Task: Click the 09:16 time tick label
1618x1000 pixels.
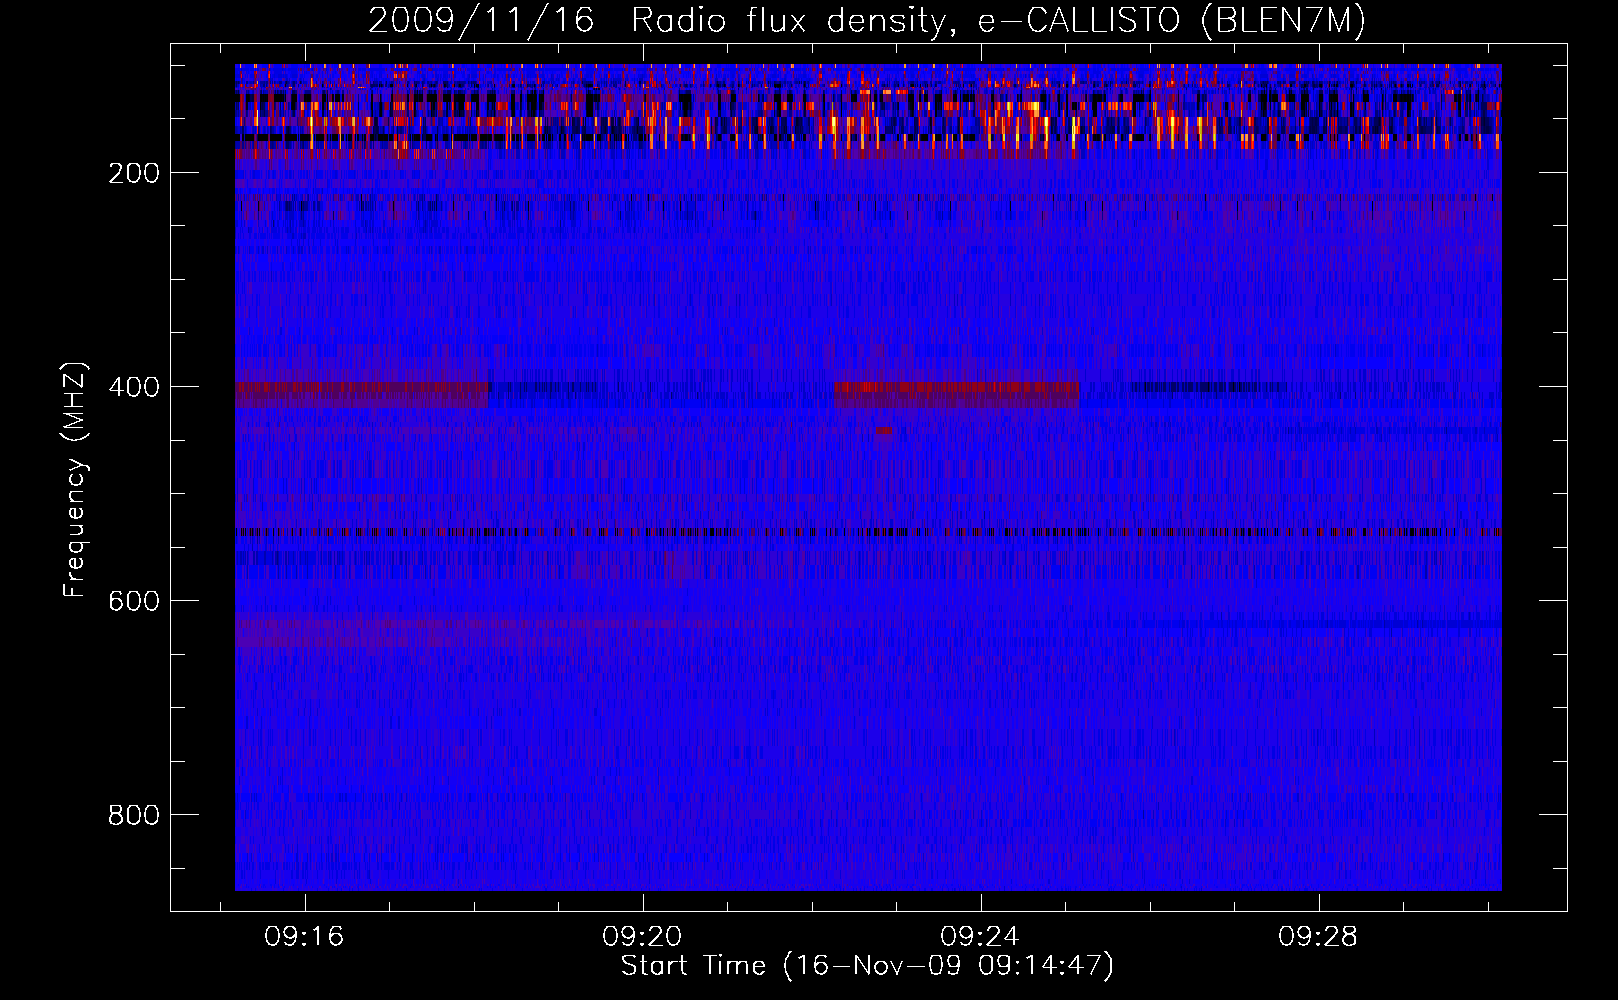Action: 304,936
